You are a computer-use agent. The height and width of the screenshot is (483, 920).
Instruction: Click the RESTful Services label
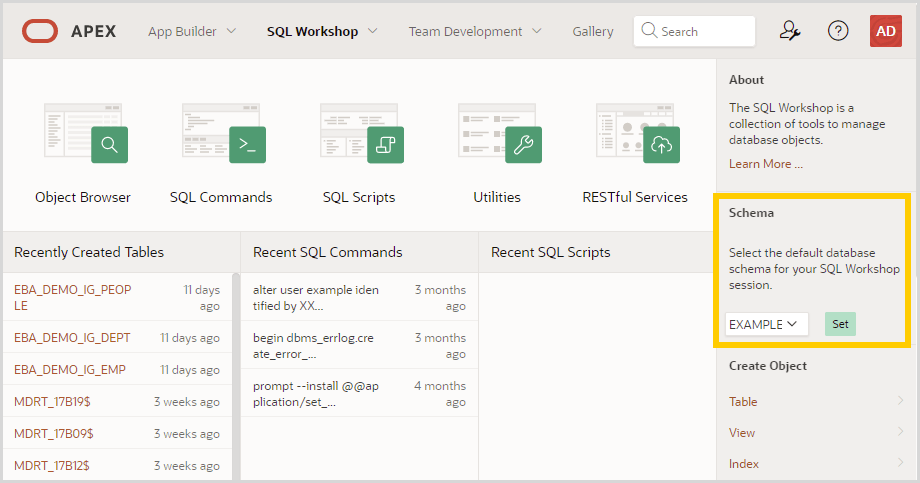[635, 197]
